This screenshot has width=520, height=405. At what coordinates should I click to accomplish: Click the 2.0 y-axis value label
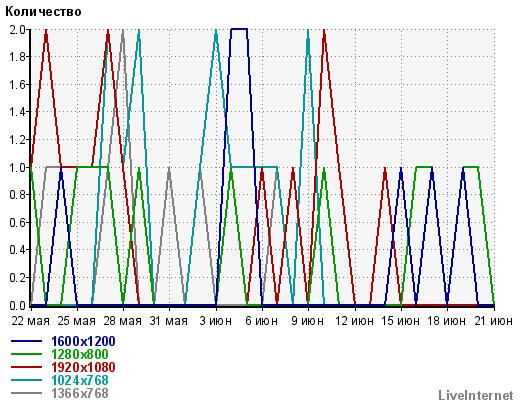17,30
